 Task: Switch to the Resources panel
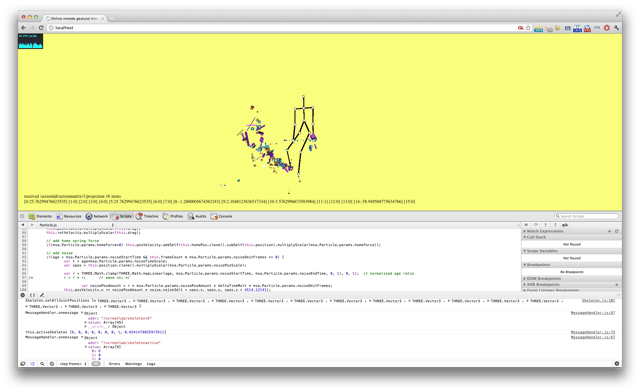pyautogui.click(x=69, y=216)
